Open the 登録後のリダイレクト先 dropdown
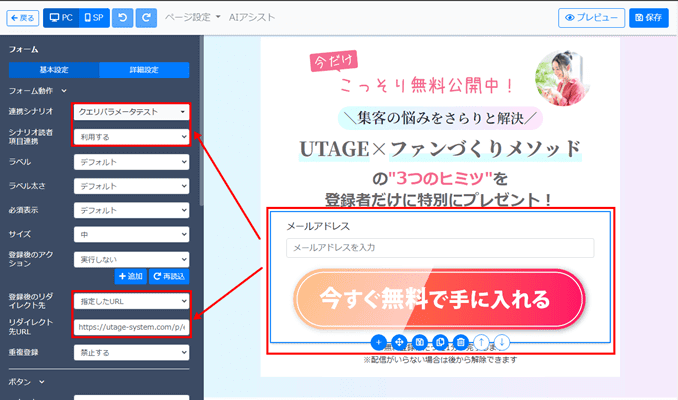 tap(131, 301)
